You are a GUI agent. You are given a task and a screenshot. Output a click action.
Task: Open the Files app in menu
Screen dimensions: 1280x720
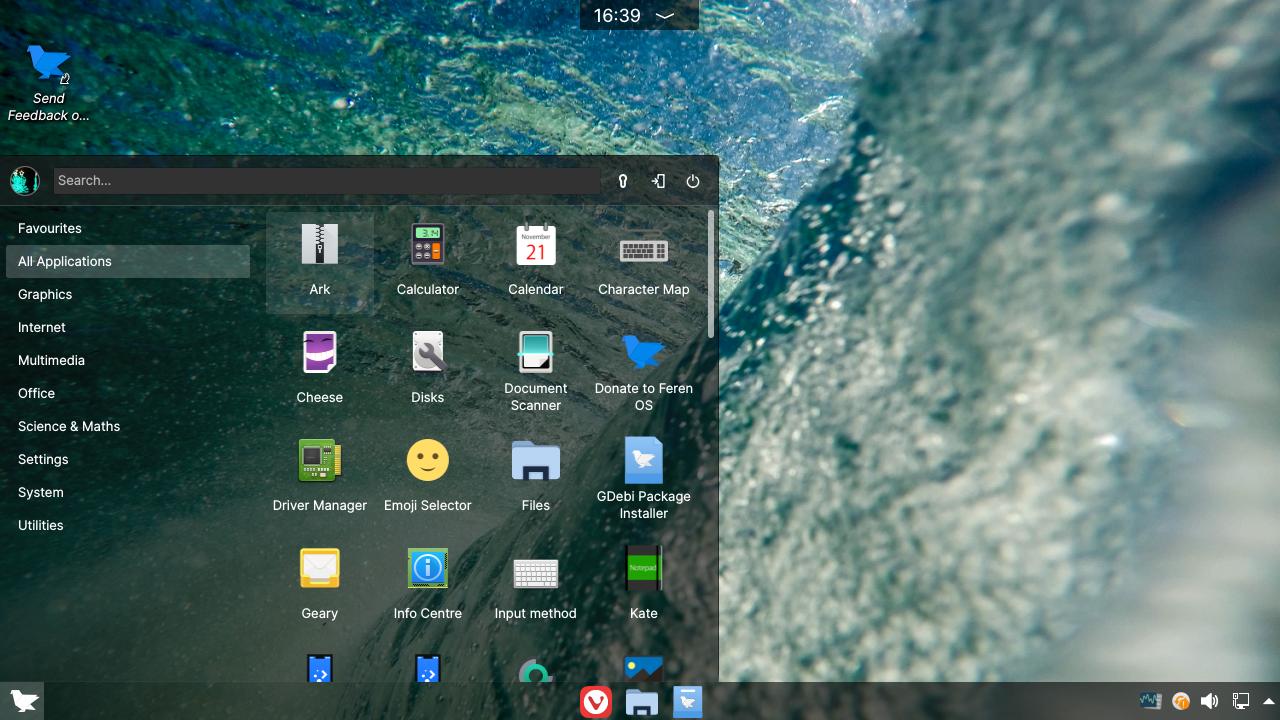pos(536,478)
